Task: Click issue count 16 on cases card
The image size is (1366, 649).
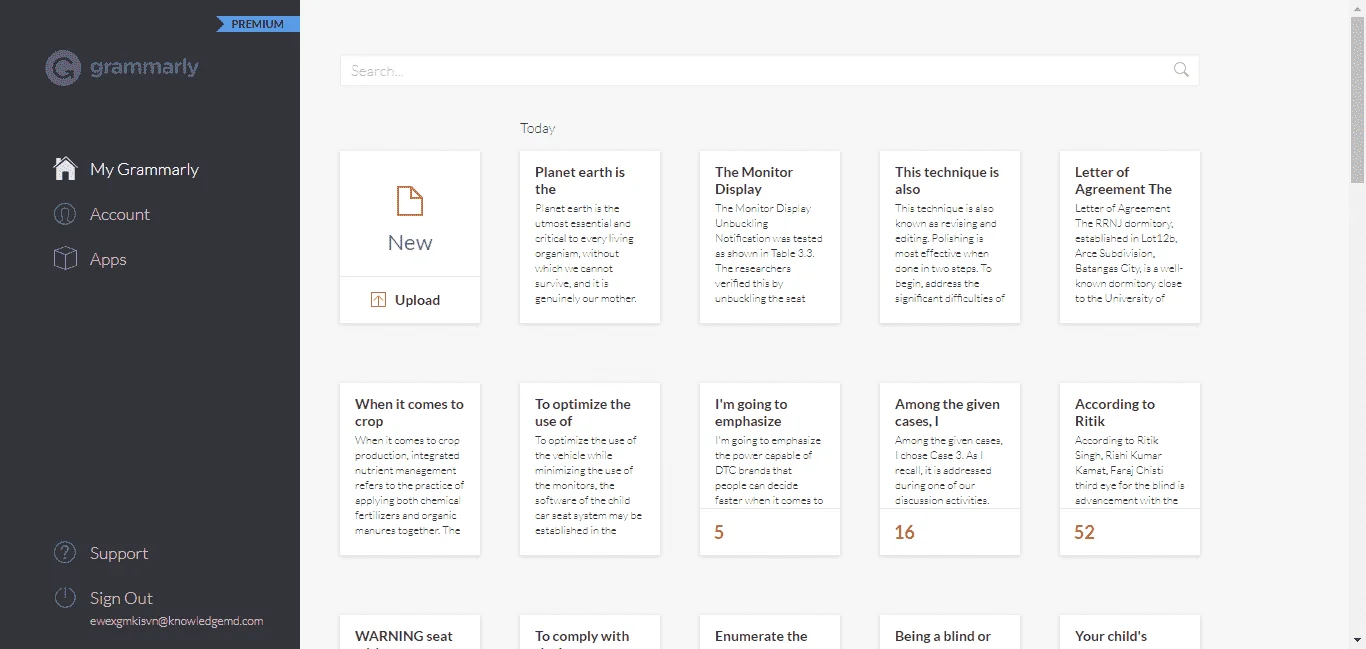Action: [904, 532]
